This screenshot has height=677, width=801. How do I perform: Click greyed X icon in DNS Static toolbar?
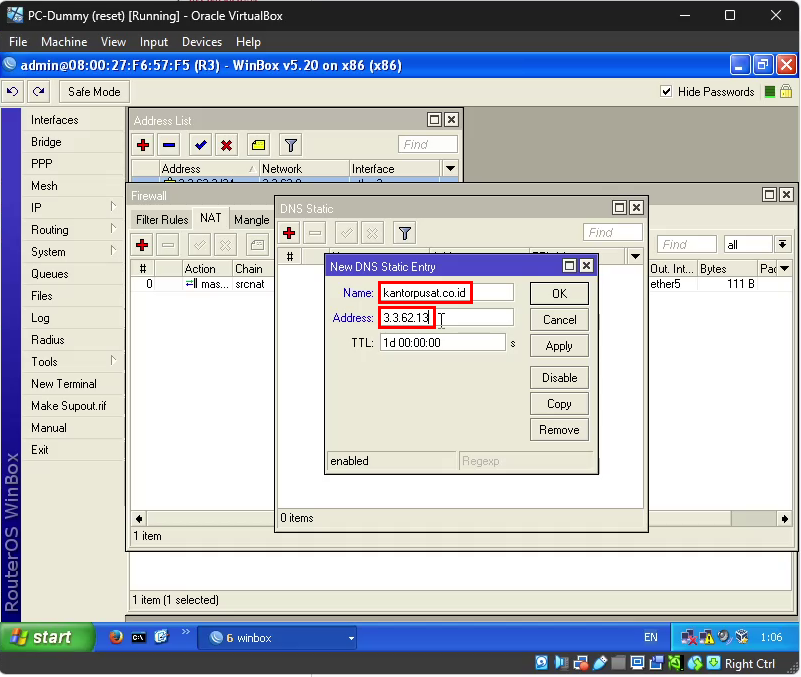[372, 233]
